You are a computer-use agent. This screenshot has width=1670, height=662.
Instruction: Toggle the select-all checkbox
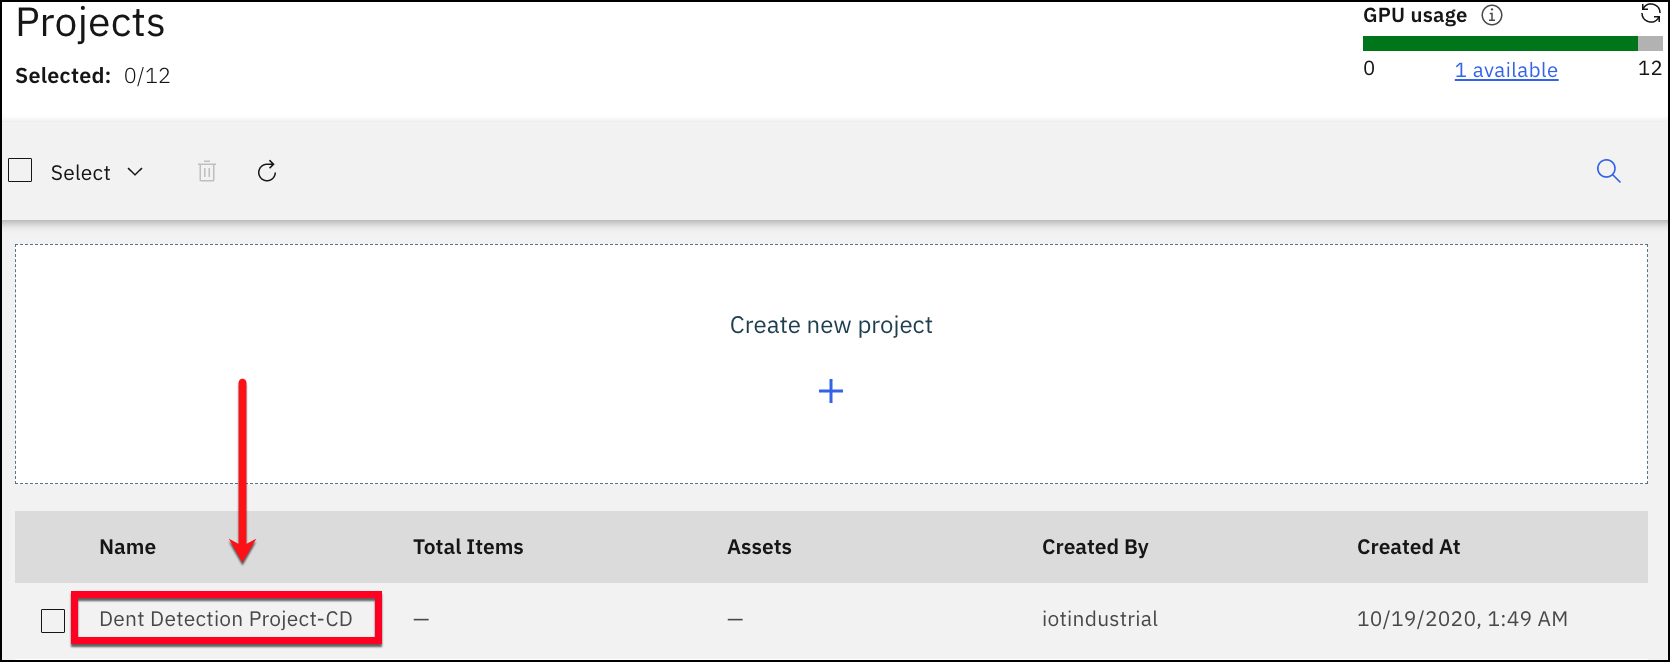click(x=21, y=171)
